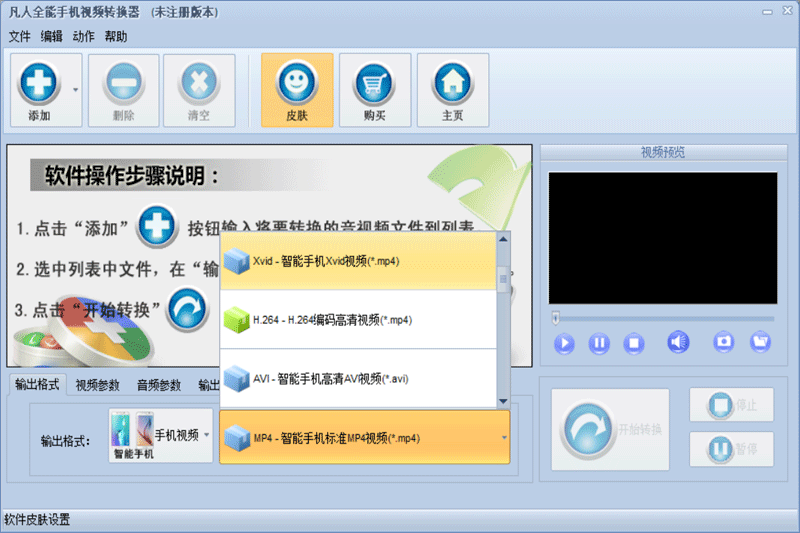Click the 删除 (Delete) toolbar button

123,90
